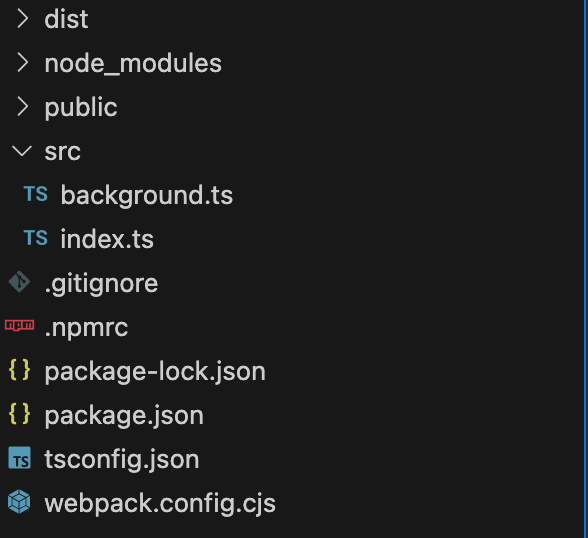588x538 pixels.
Task: Expand the node_modules folder arrow
Action: pyautogui.click(x=22, y=63)
